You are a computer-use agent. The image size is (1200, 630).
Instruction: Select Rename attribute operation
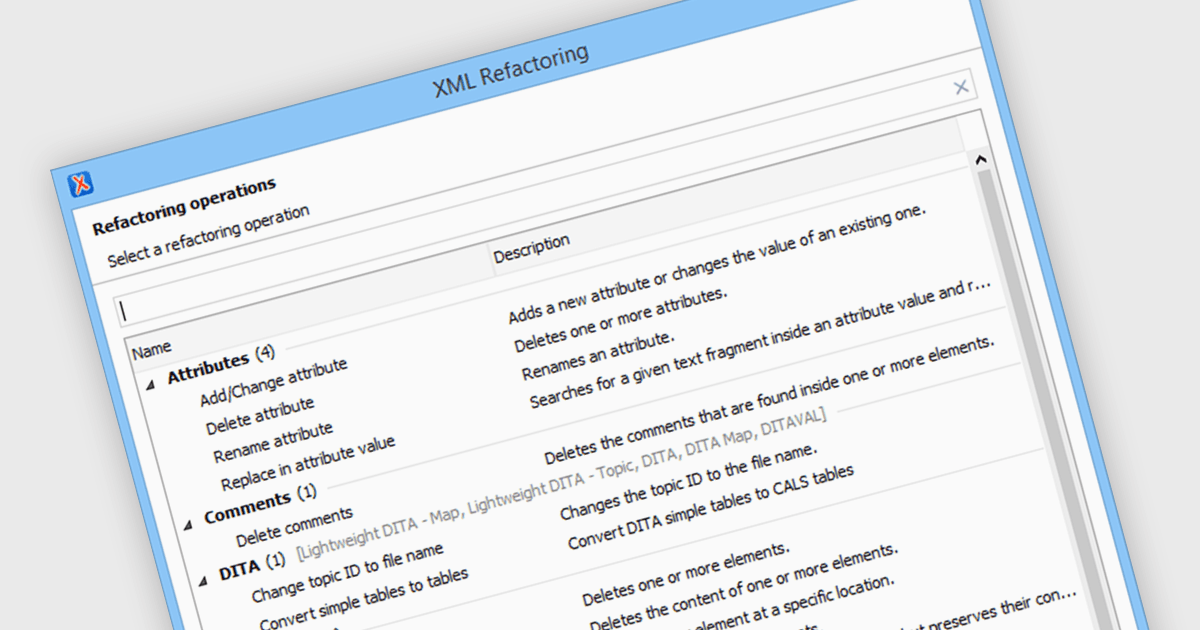pyautogui.click(x=273, y=443)
